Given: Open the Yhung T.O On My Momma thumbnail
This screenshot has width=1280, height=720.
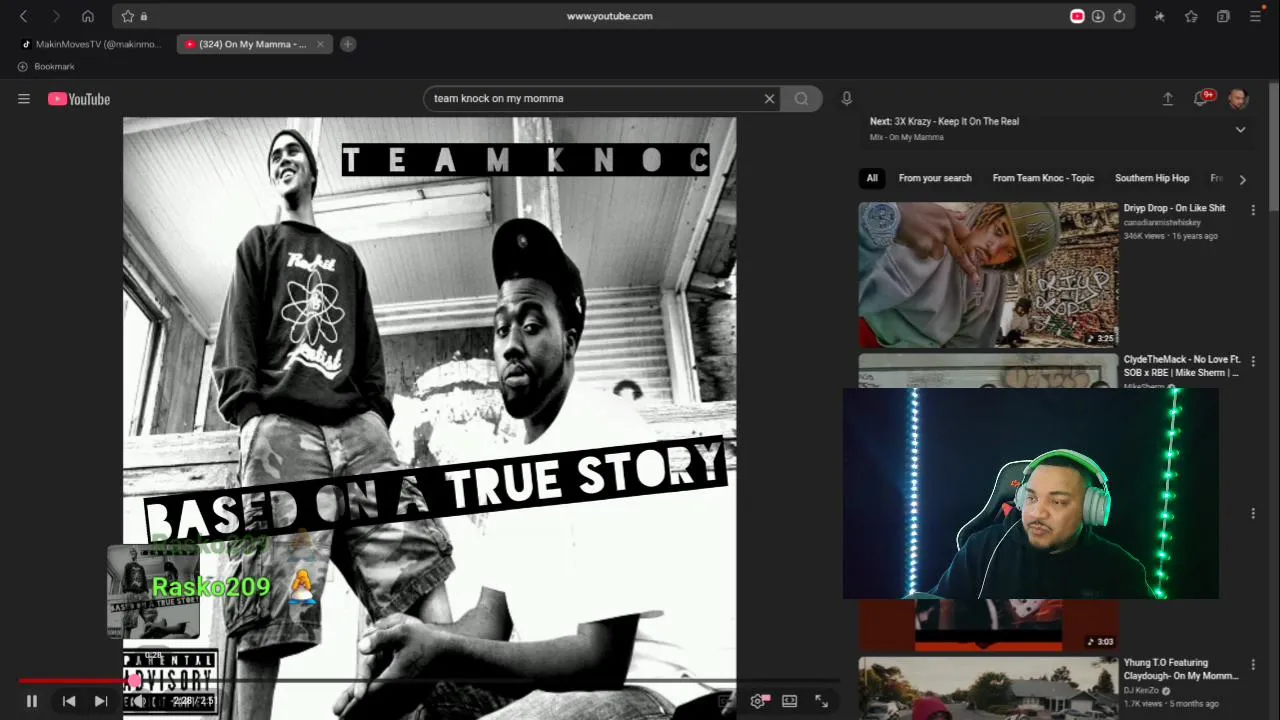Looking at the screenshot, I should point(988,688).
